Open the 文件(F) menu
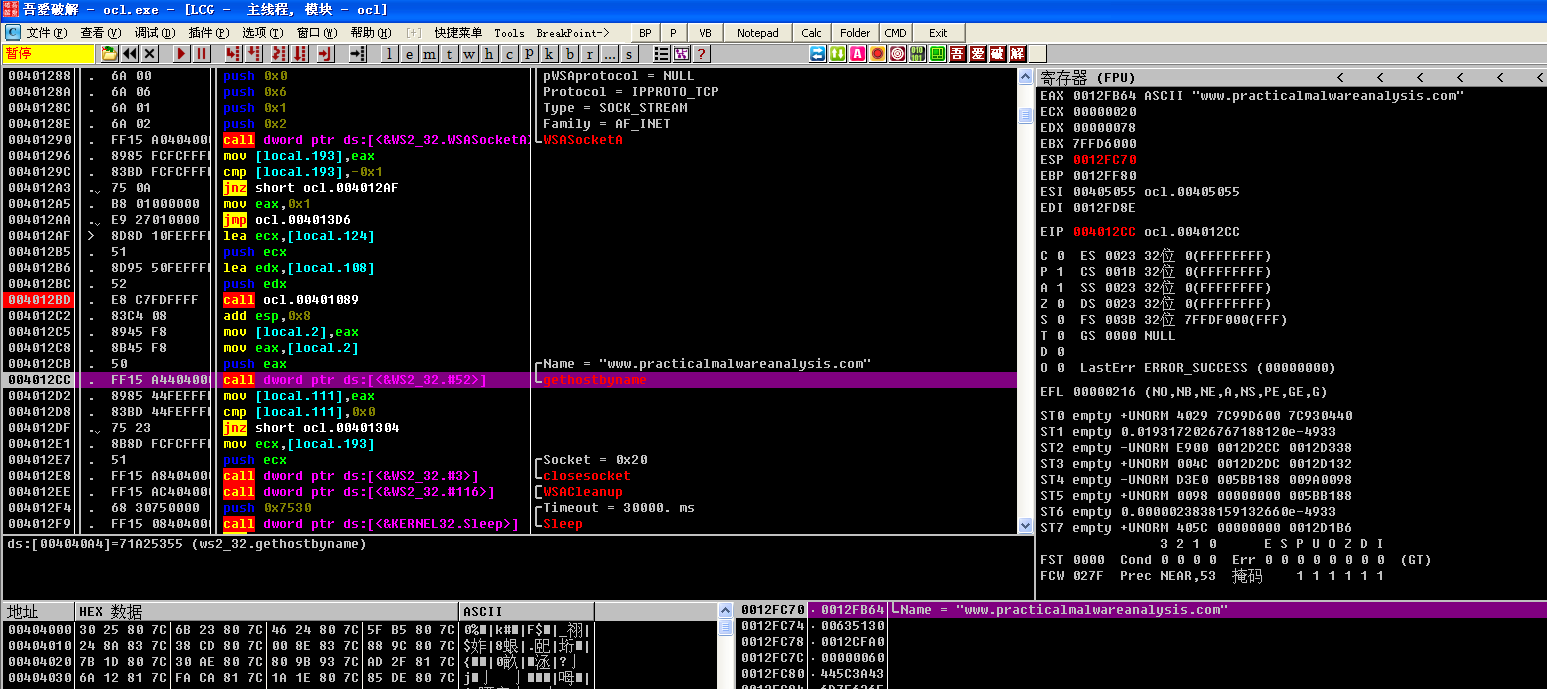Screen dimensions: 1547x689 (x=47, y=33)
